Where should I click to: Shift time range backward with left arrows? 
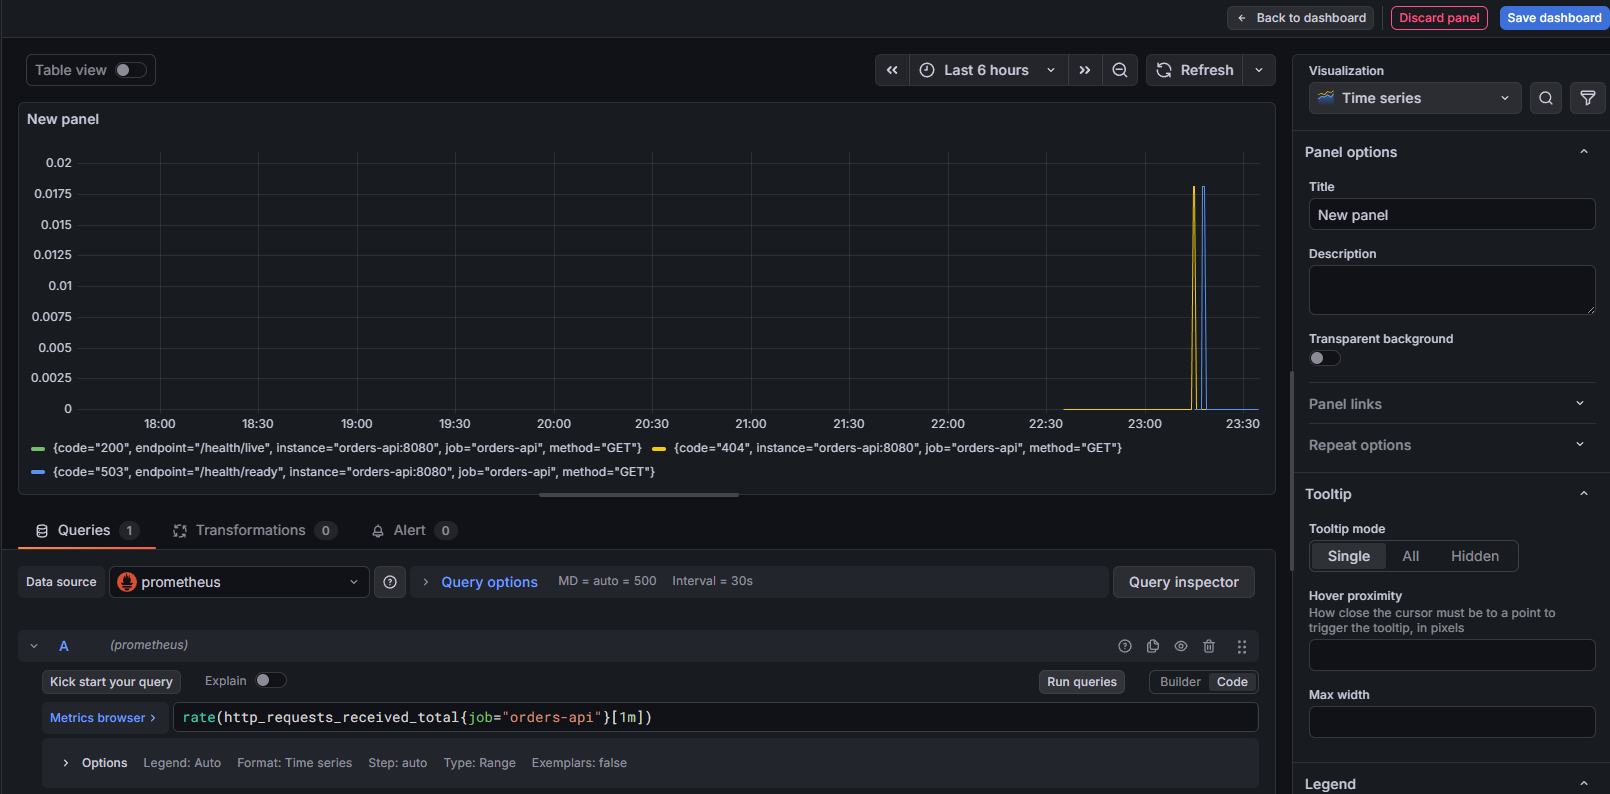point(892,70)
